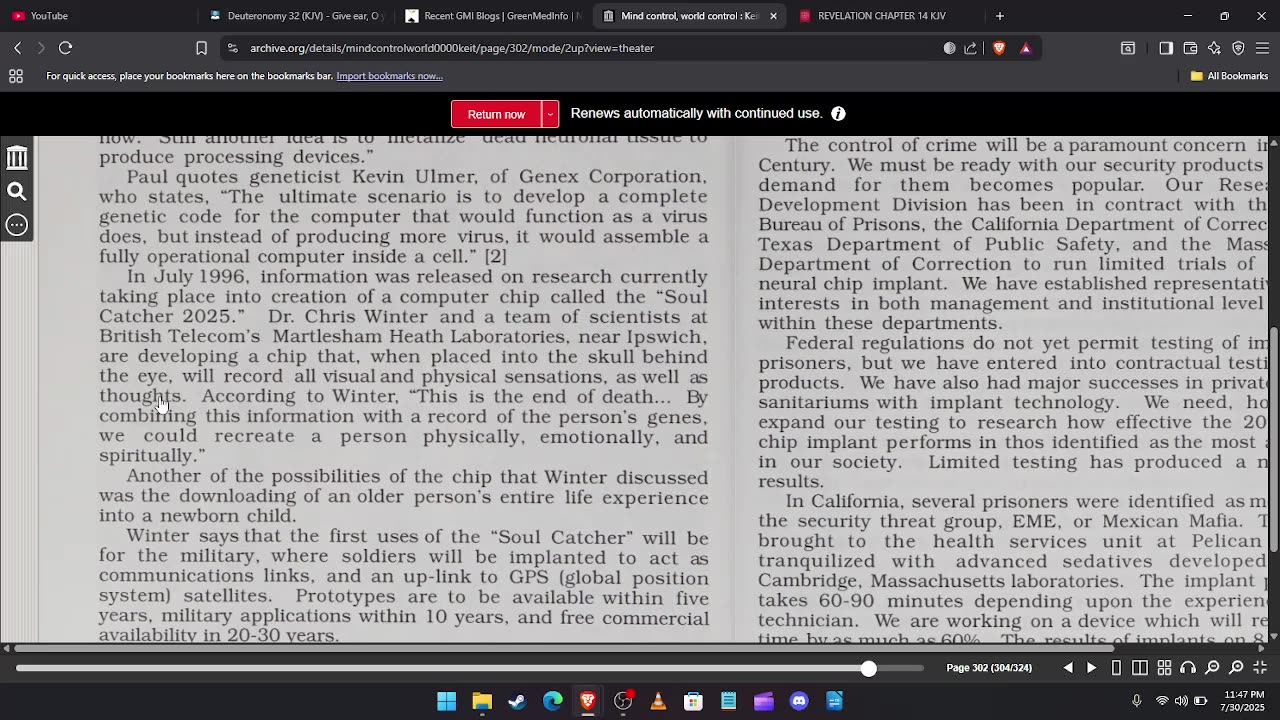Open Clipchamp video editor from taskbar
The height and width of the screenshot is (720, 1280).
tap(764, 702)
